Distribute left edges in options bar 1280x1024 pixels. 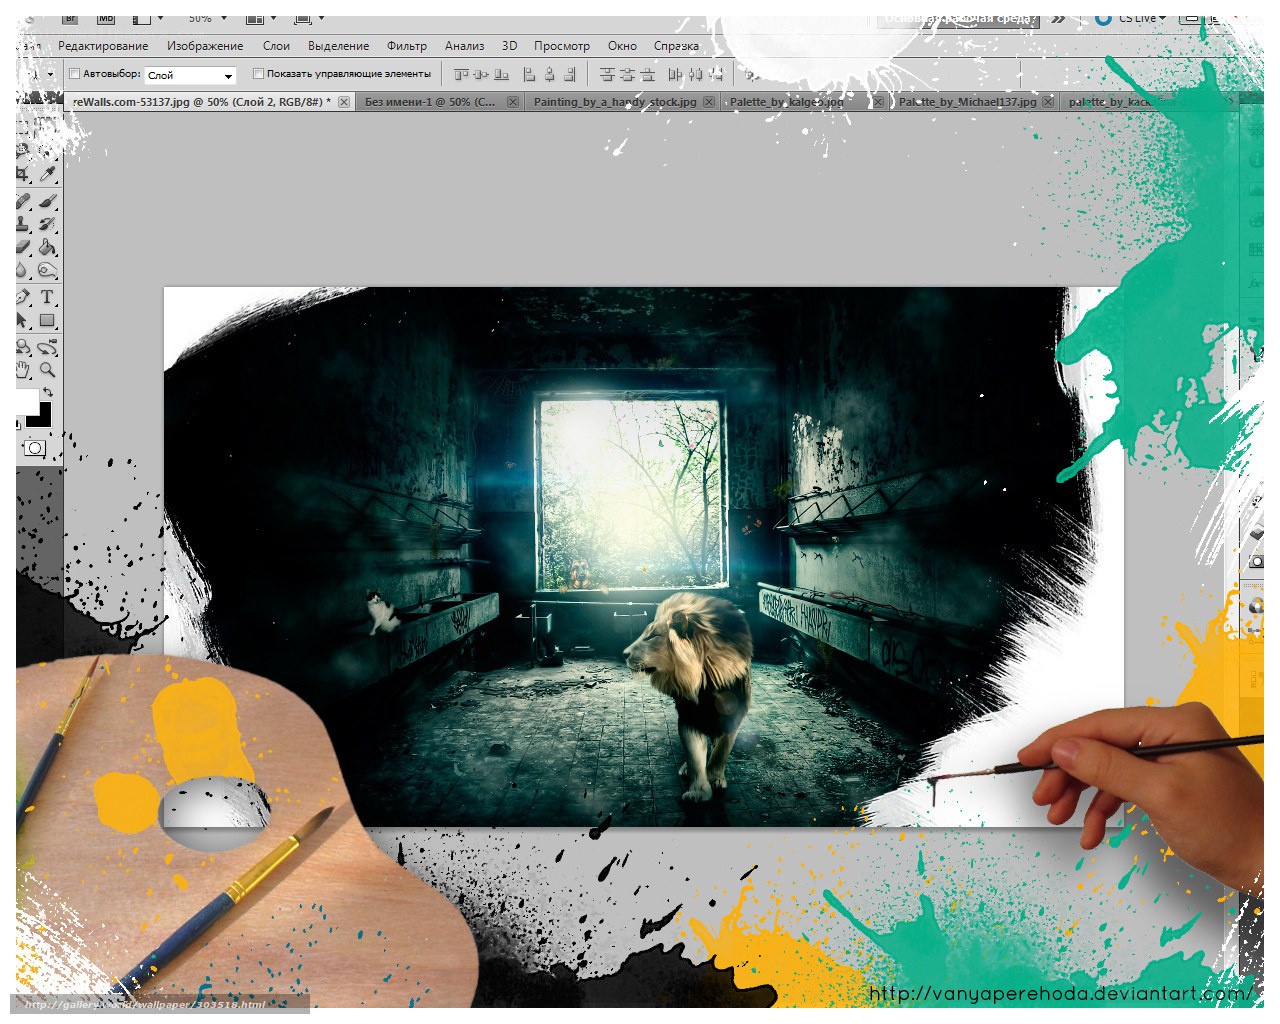676,74
